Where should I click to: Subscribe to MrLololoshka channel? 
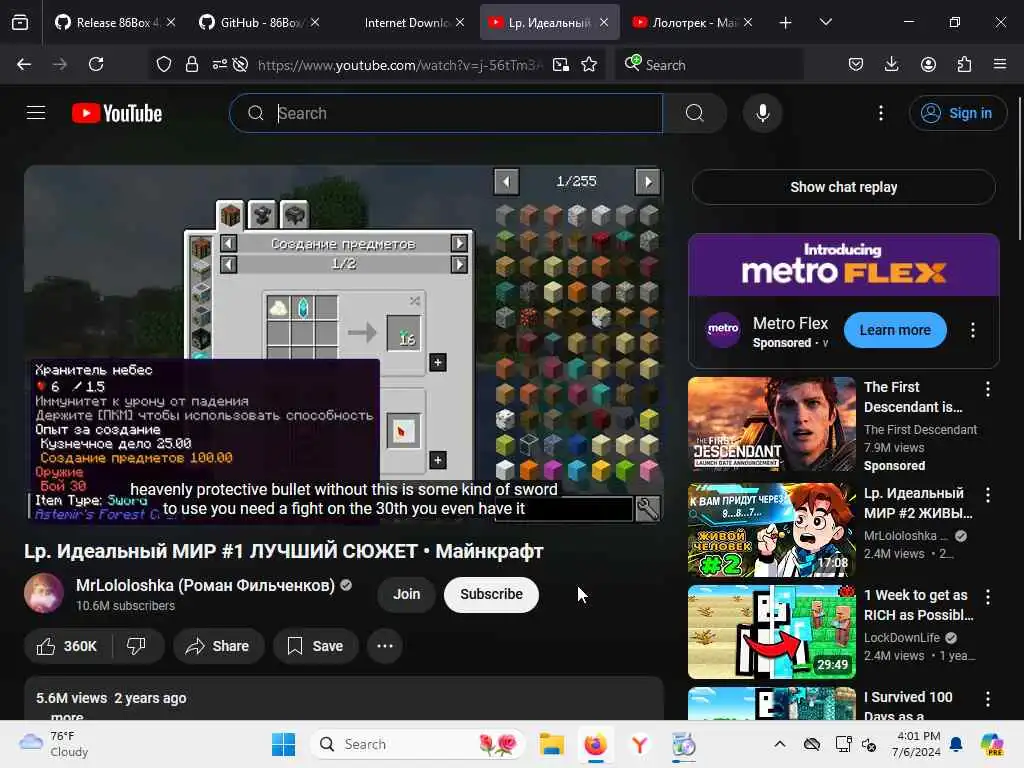coord(491,594)
